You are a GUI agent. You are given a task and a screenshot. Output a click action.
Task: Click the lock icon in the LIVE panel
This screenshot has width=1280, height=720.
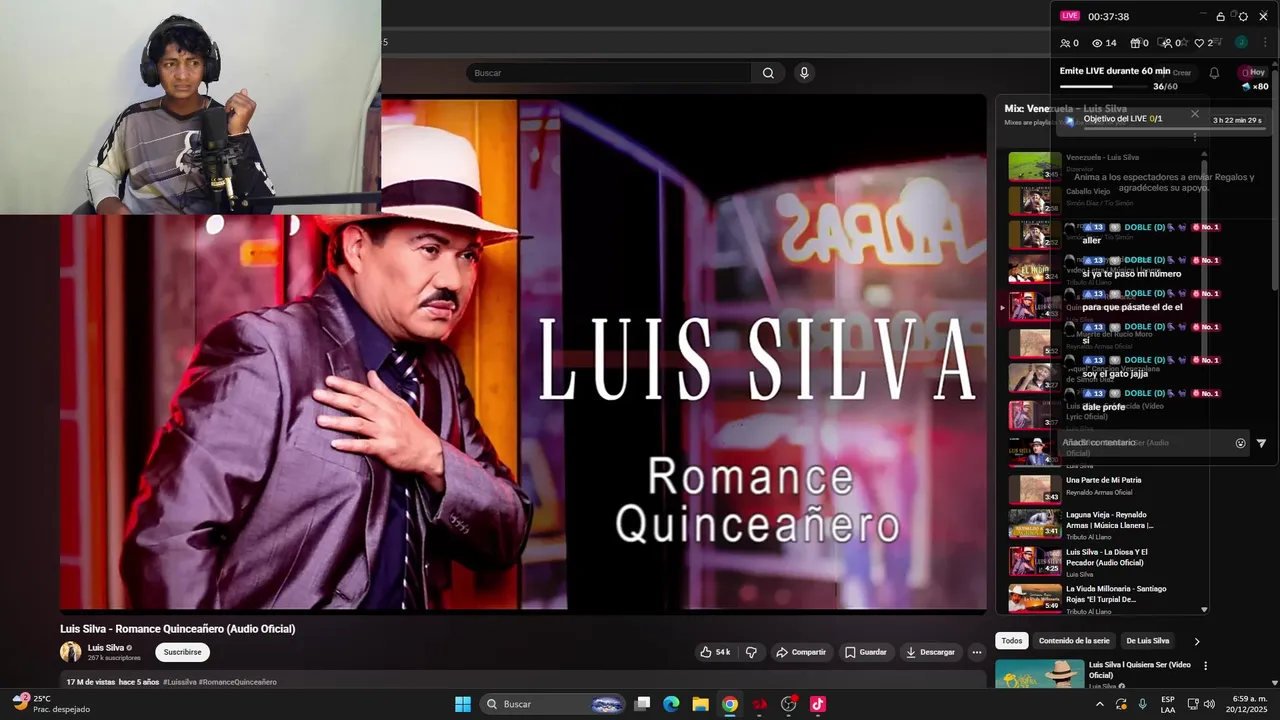tap(1220, 16)
